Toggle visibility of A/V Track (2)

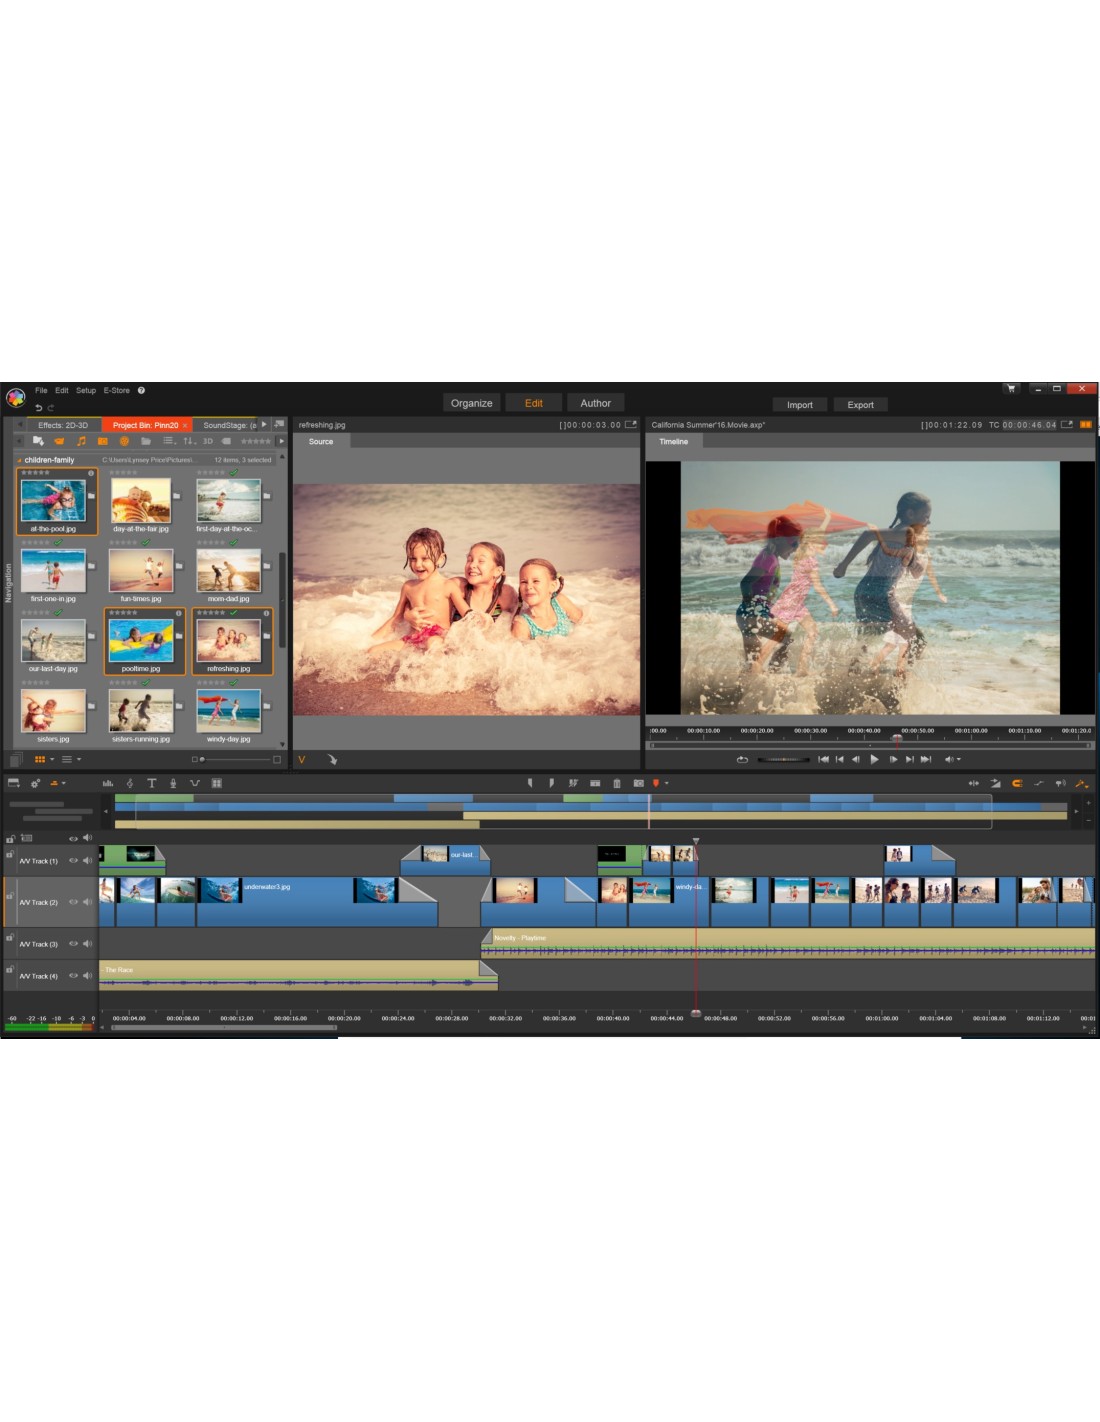tap(73, 902)
